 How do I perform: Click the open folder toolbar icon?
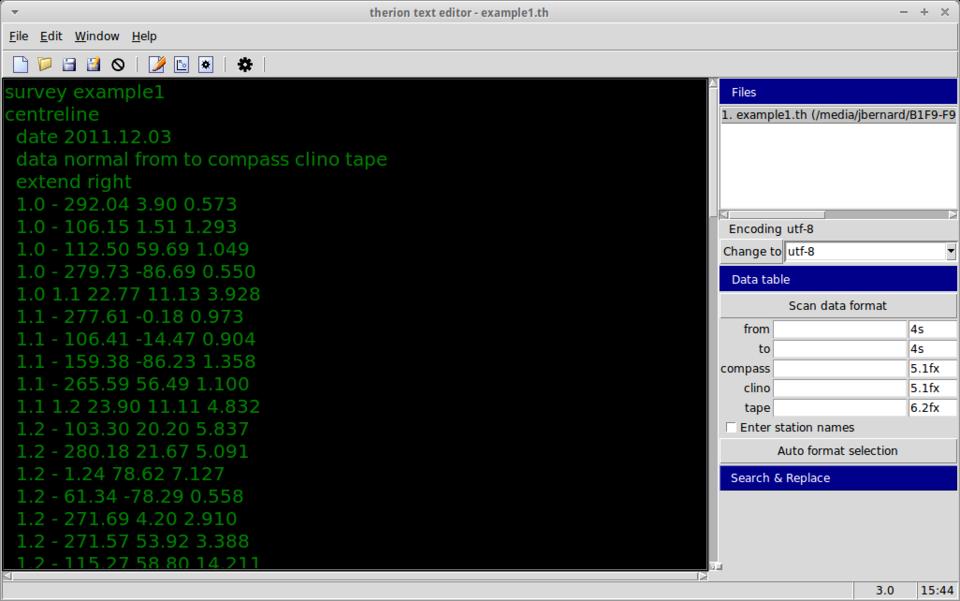pyautogui.click(x=45, y=64)
